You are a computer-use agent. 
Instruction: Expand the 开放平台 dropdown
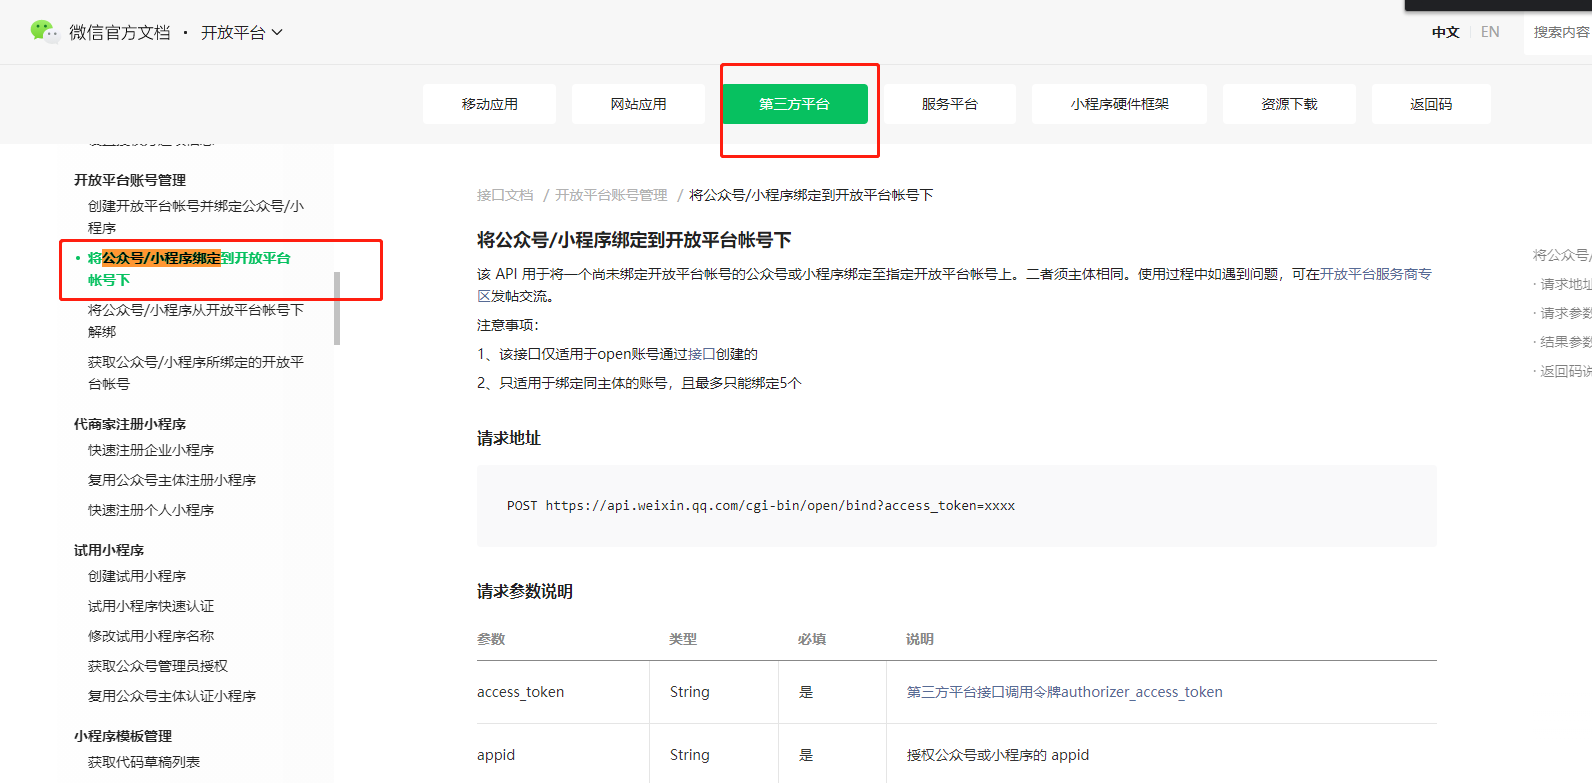242,33
